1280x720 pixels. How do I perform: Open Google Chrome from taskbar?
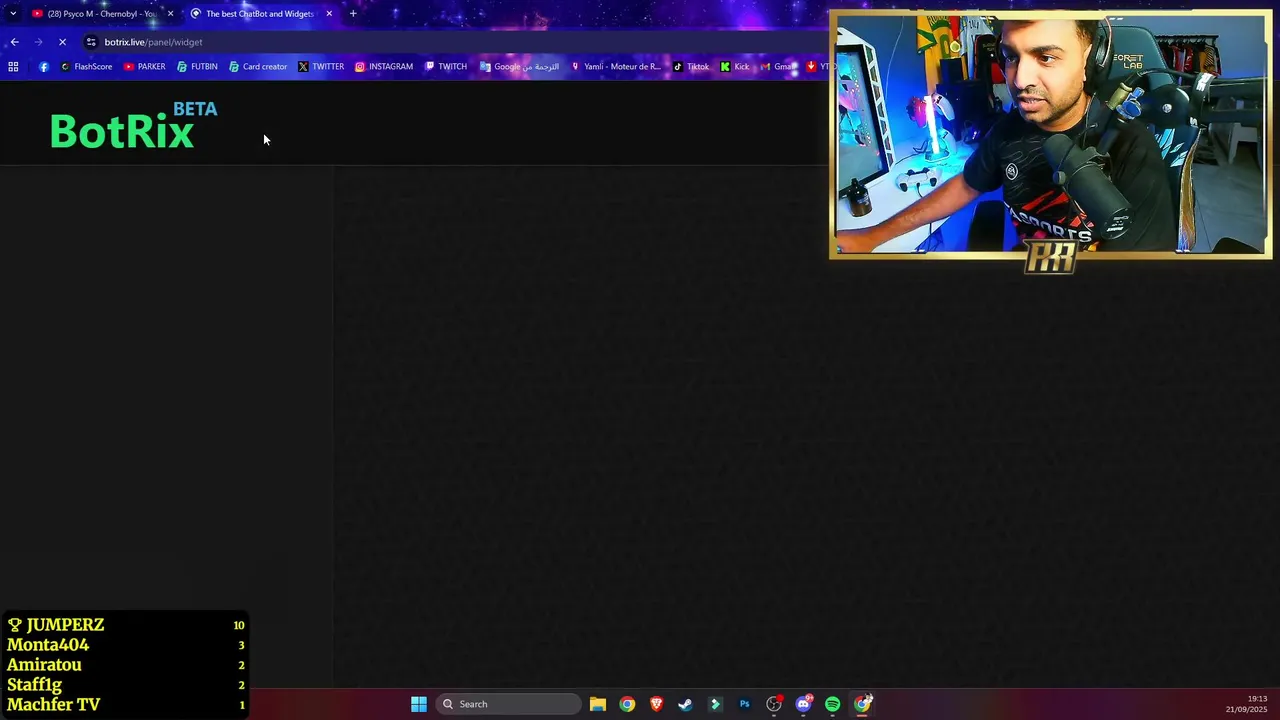tap(627, 704)
